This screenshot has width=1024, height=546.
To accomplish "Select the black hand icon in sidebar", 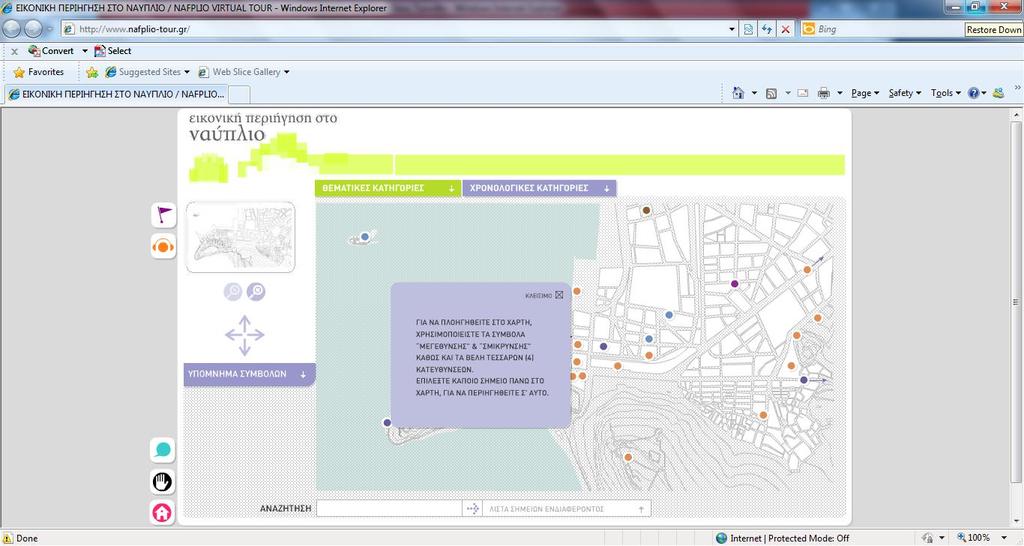I will [163, 482].
